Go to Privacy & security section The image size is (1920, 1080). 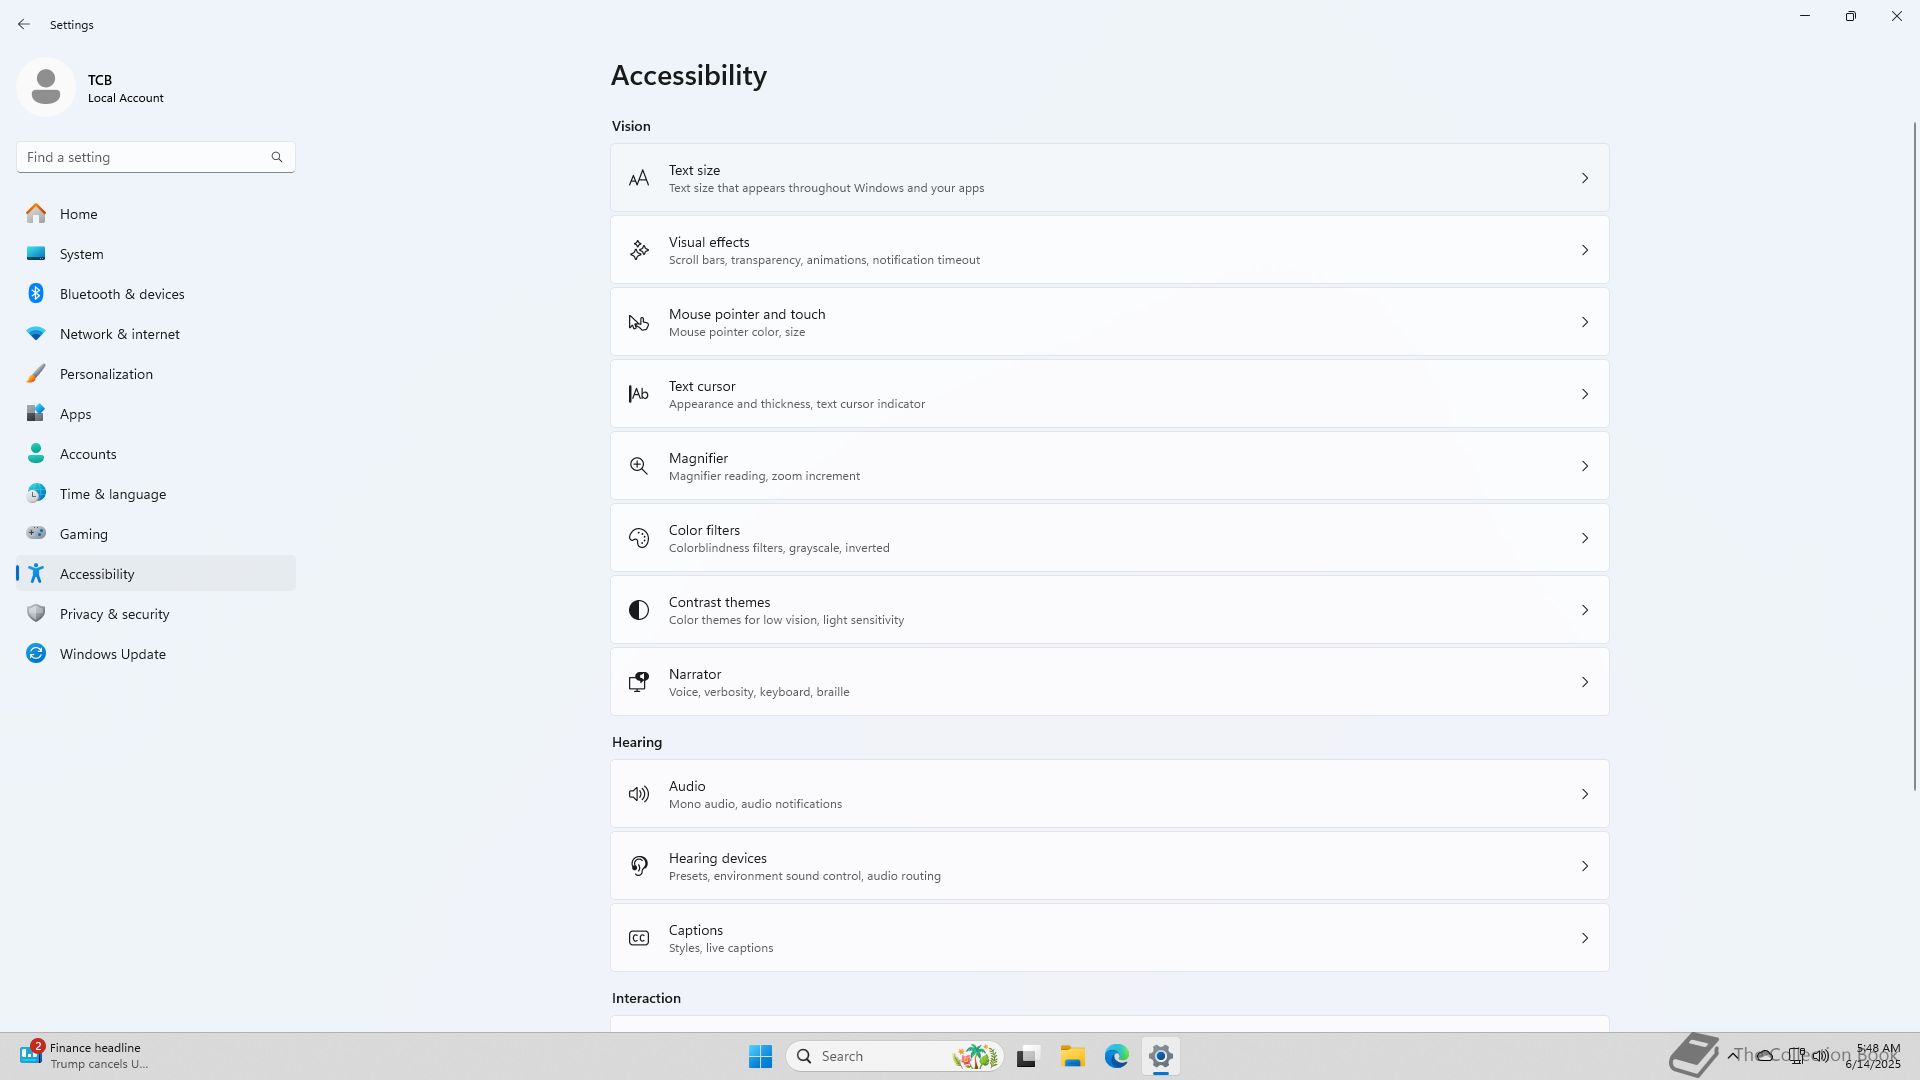(x=114, y=614)
